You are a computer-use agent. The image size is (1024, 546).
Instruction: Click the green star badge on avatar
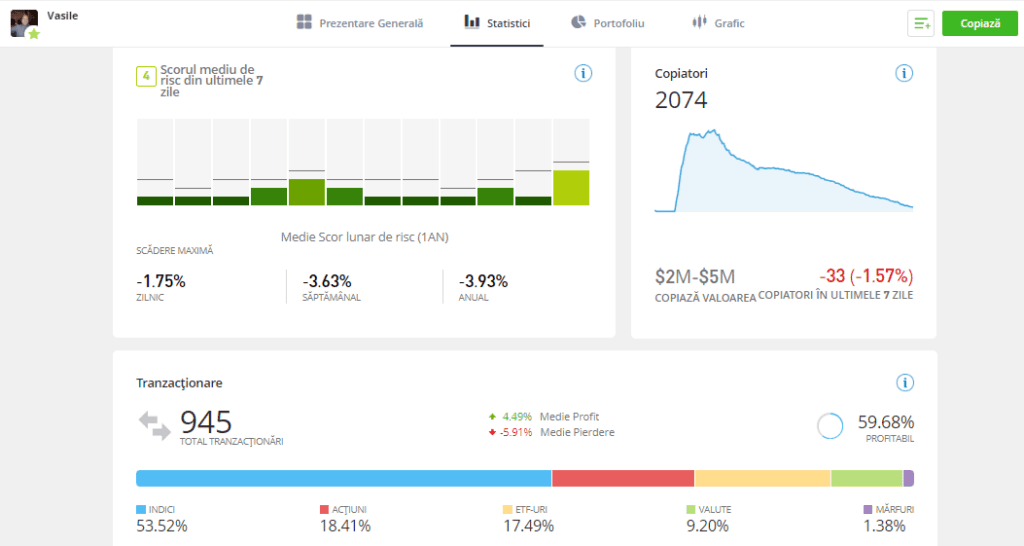tap(34, 35)
